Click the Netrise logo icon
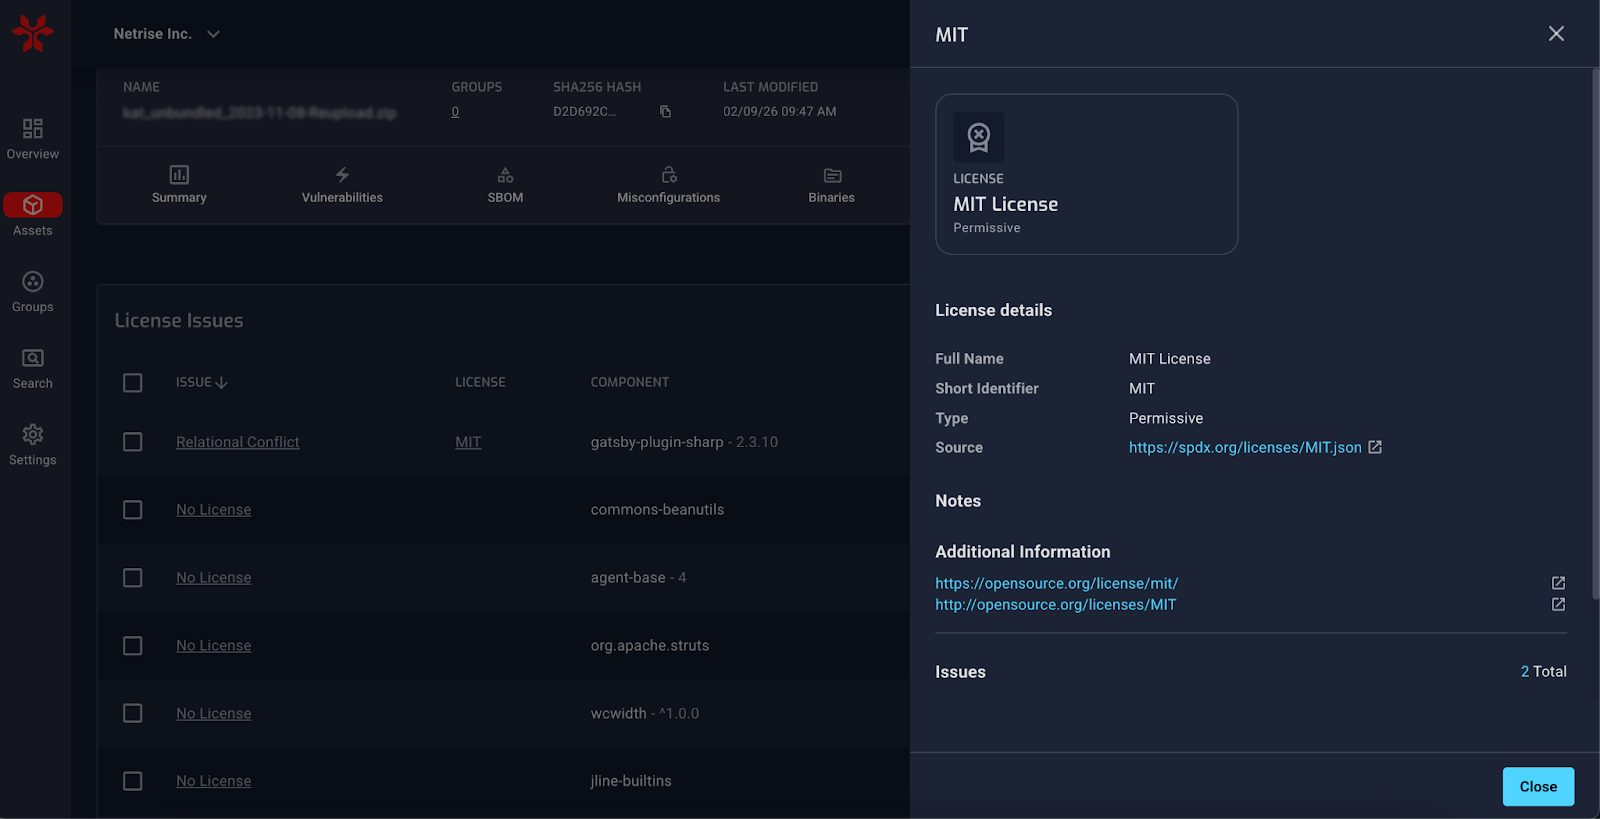 33,33
